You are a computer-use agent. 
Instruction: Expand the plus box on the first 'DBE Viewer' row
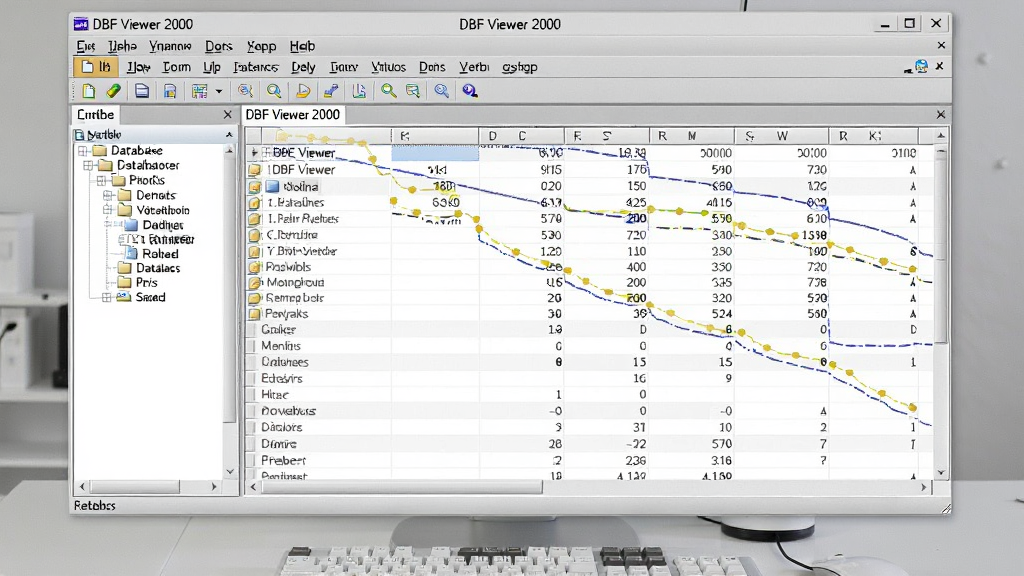click(266, 152)
